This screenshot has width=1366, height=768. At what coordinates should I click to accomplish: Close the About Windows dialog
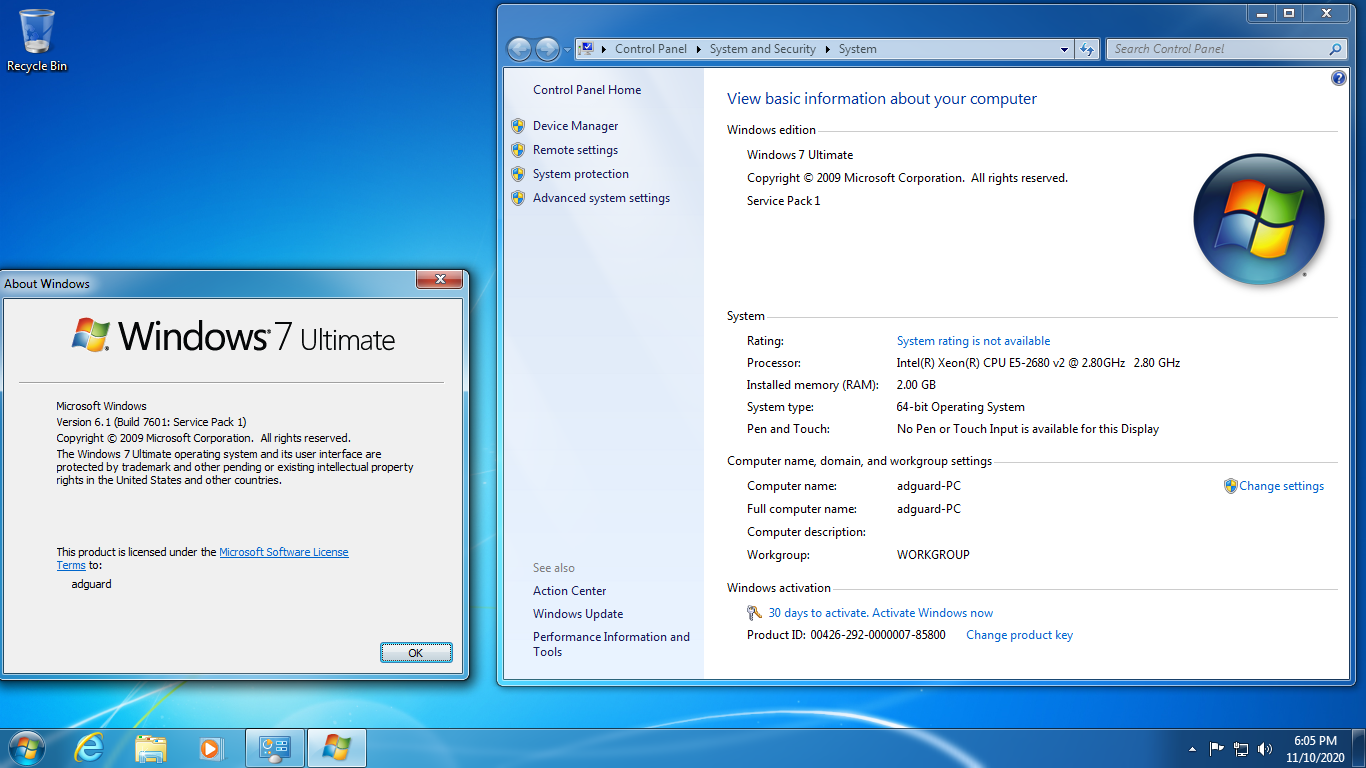(x=438, y=280)
